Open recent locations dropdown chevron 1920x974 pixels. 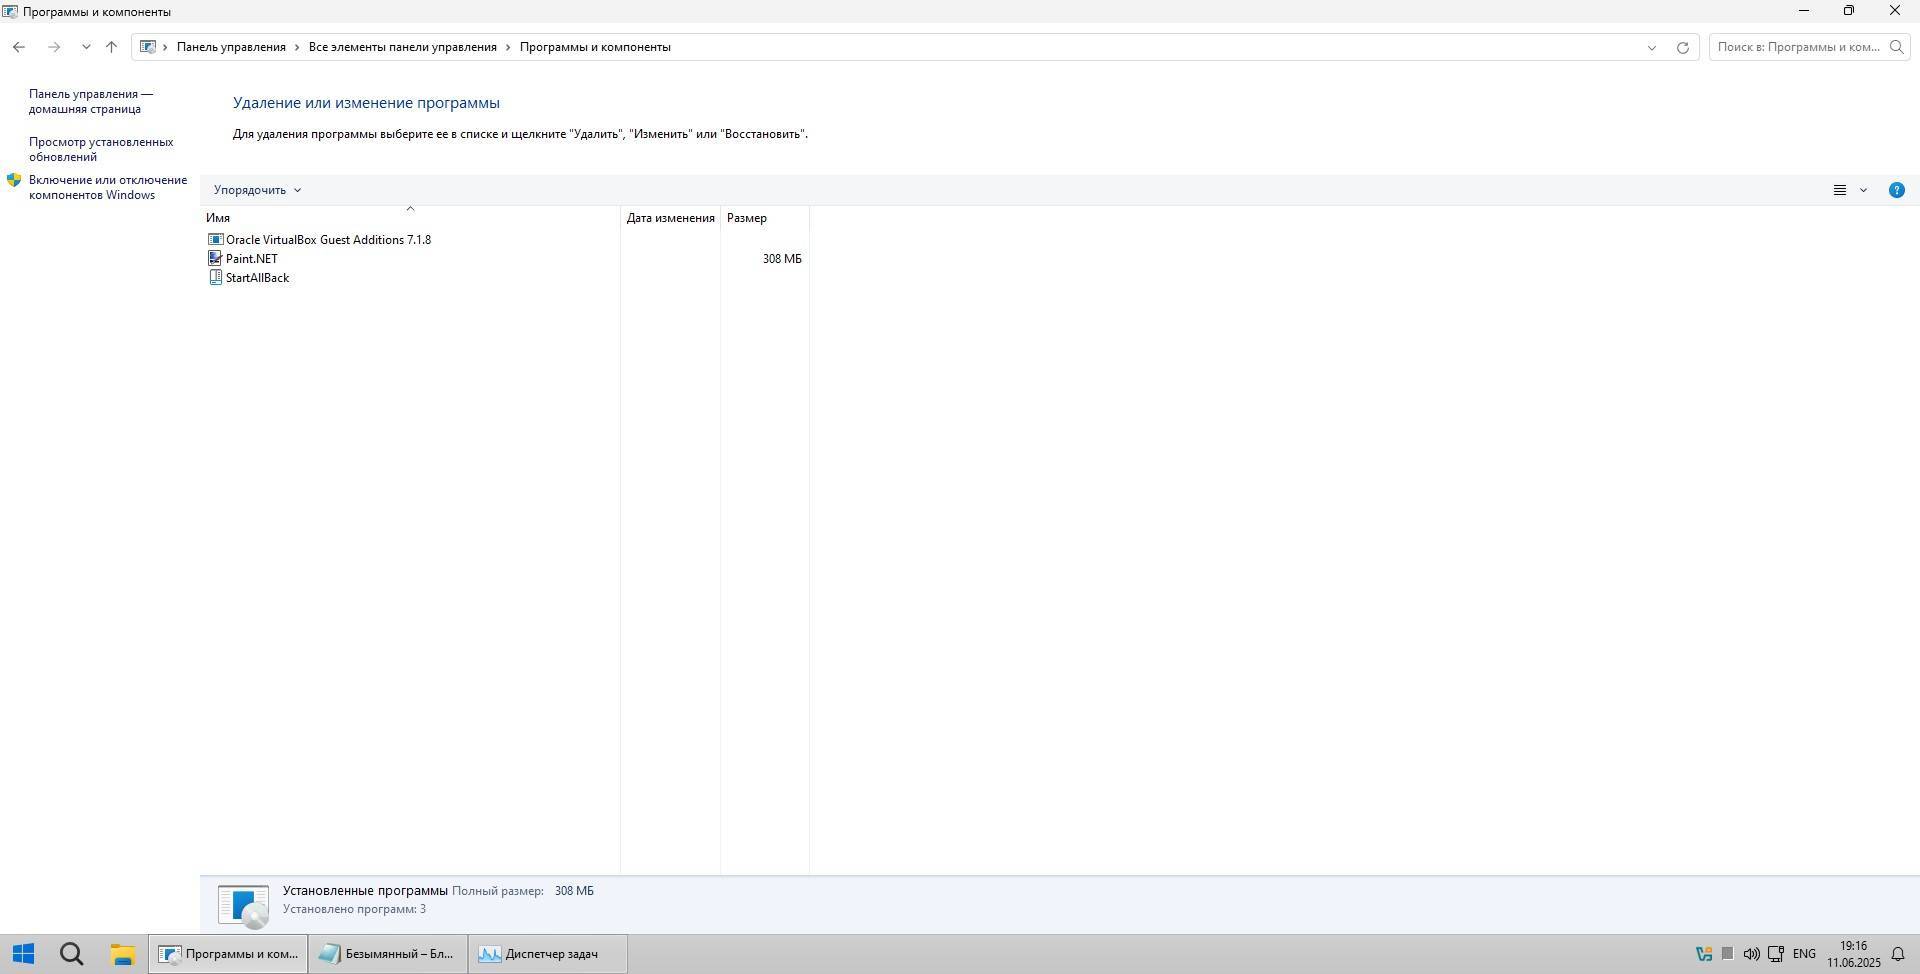(x=86, y=47)
